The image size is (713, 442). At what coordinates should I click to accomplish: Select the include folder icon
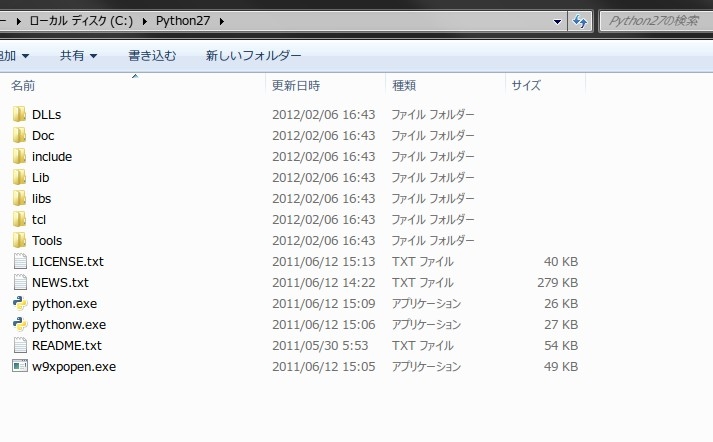(x=19, y=156)
